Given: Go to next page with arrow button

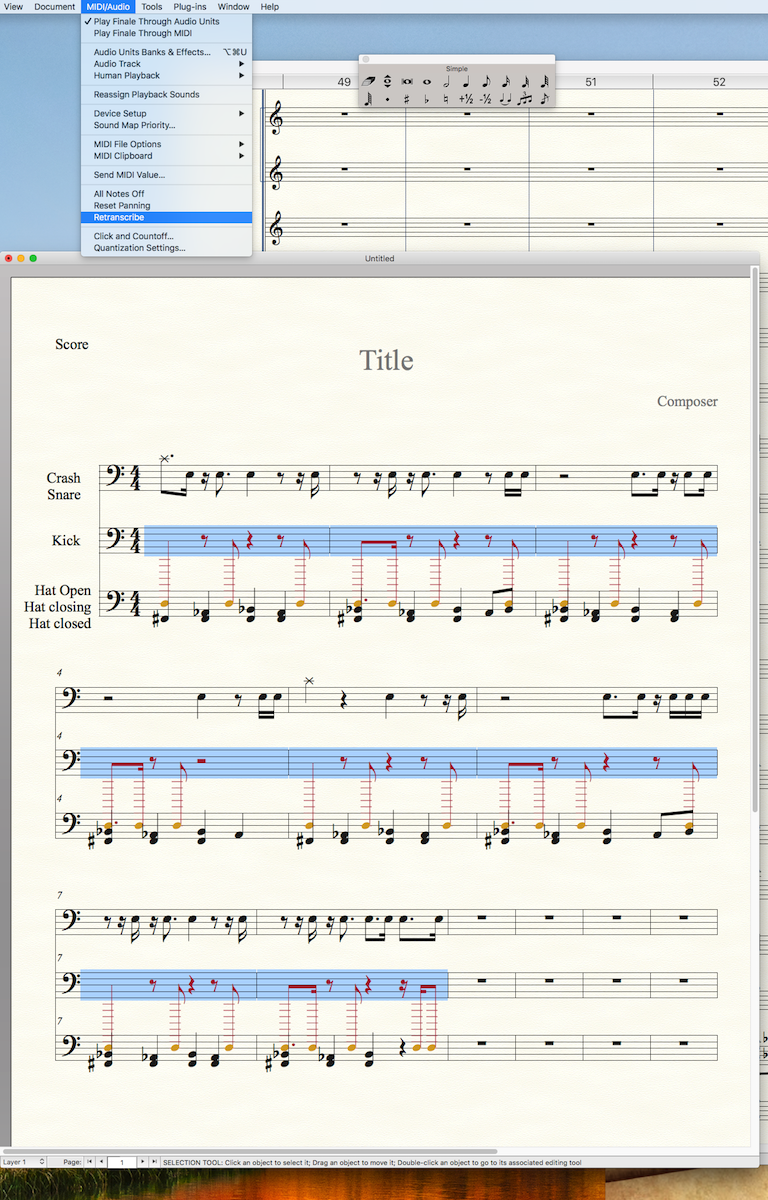Looking at the screenshot, I should coord(142,1161).
